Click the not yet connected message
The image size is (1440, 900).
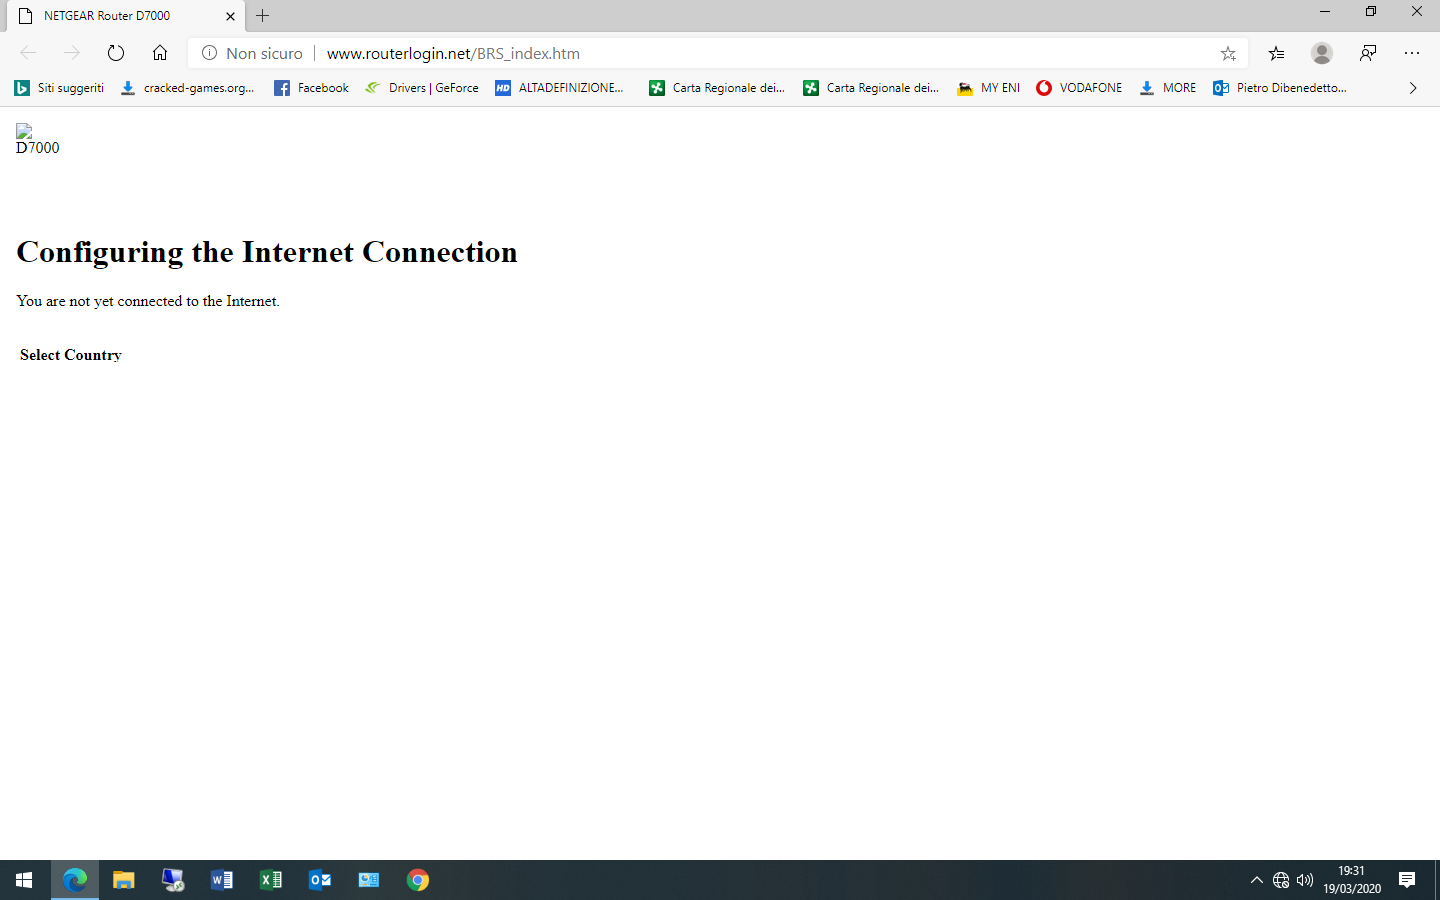coord(148,301)
